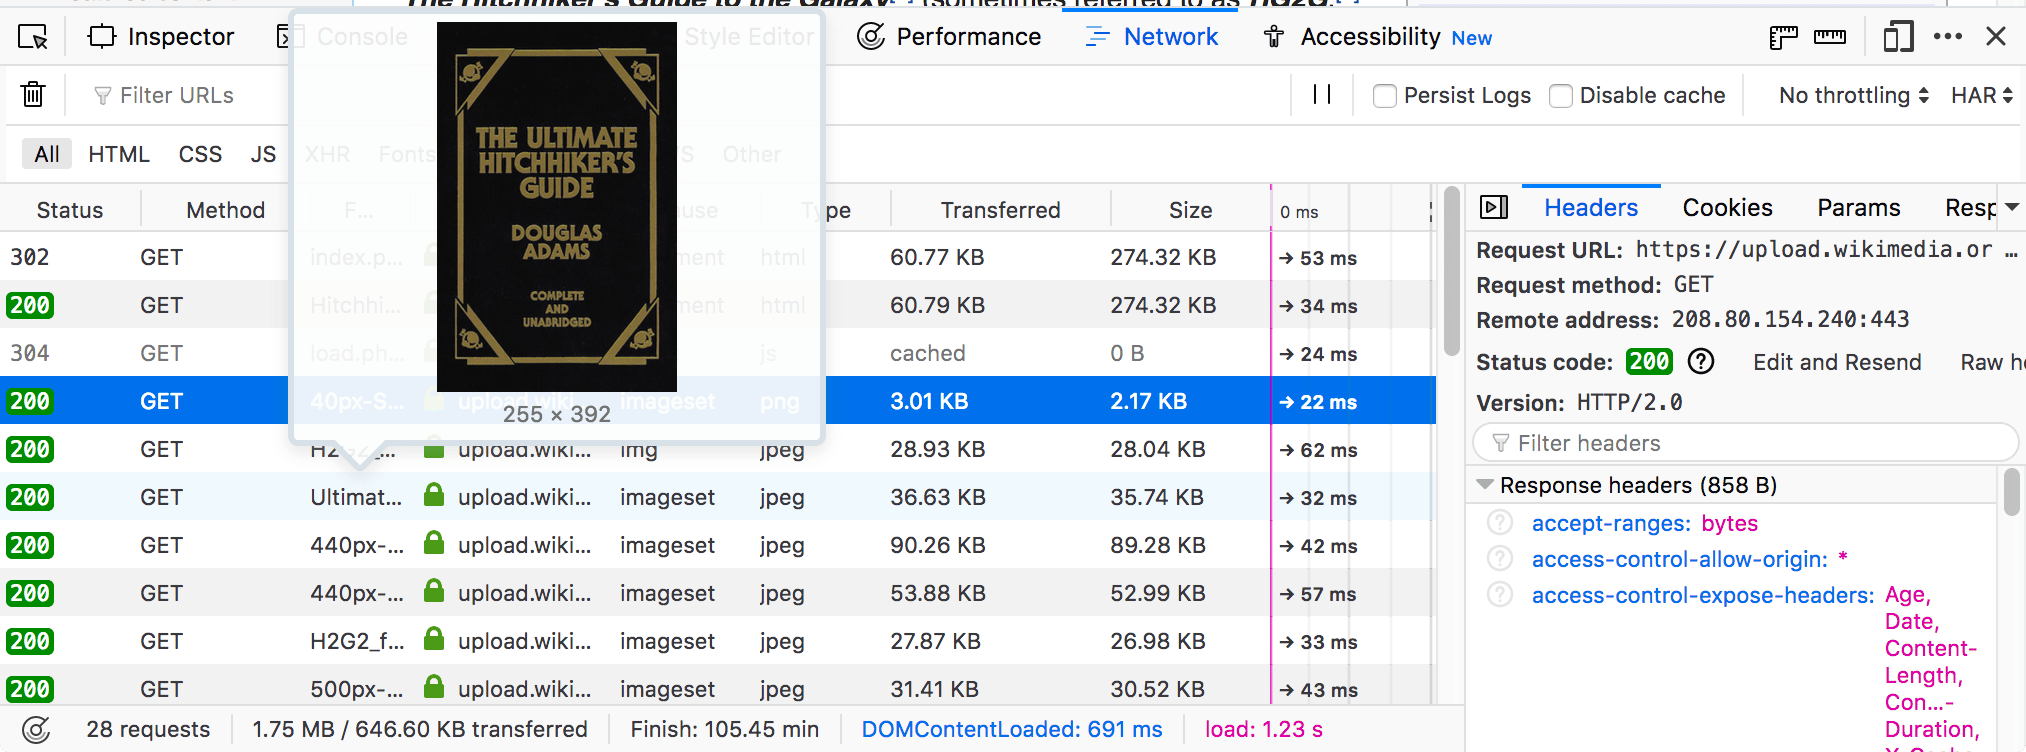Select the 90.26 KB request row
This screenshot has height=752, width=2026.
click(718, 545)
